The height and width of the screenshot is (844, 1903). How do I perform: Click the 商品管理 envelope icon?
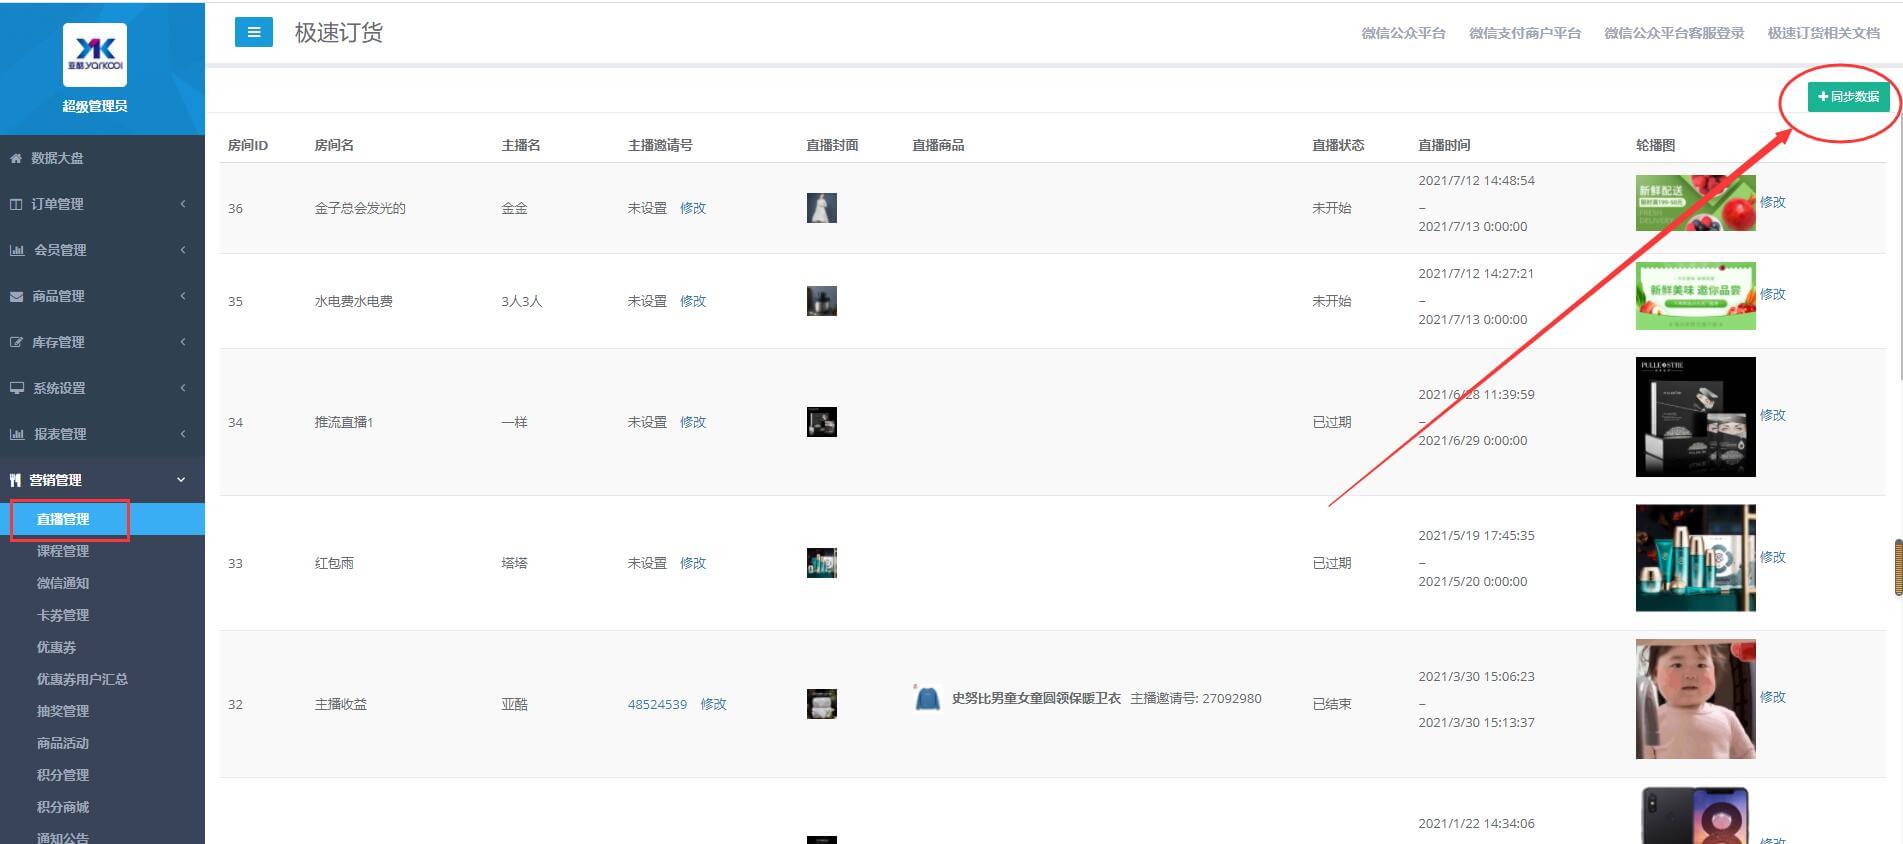[x=16, y=296]
